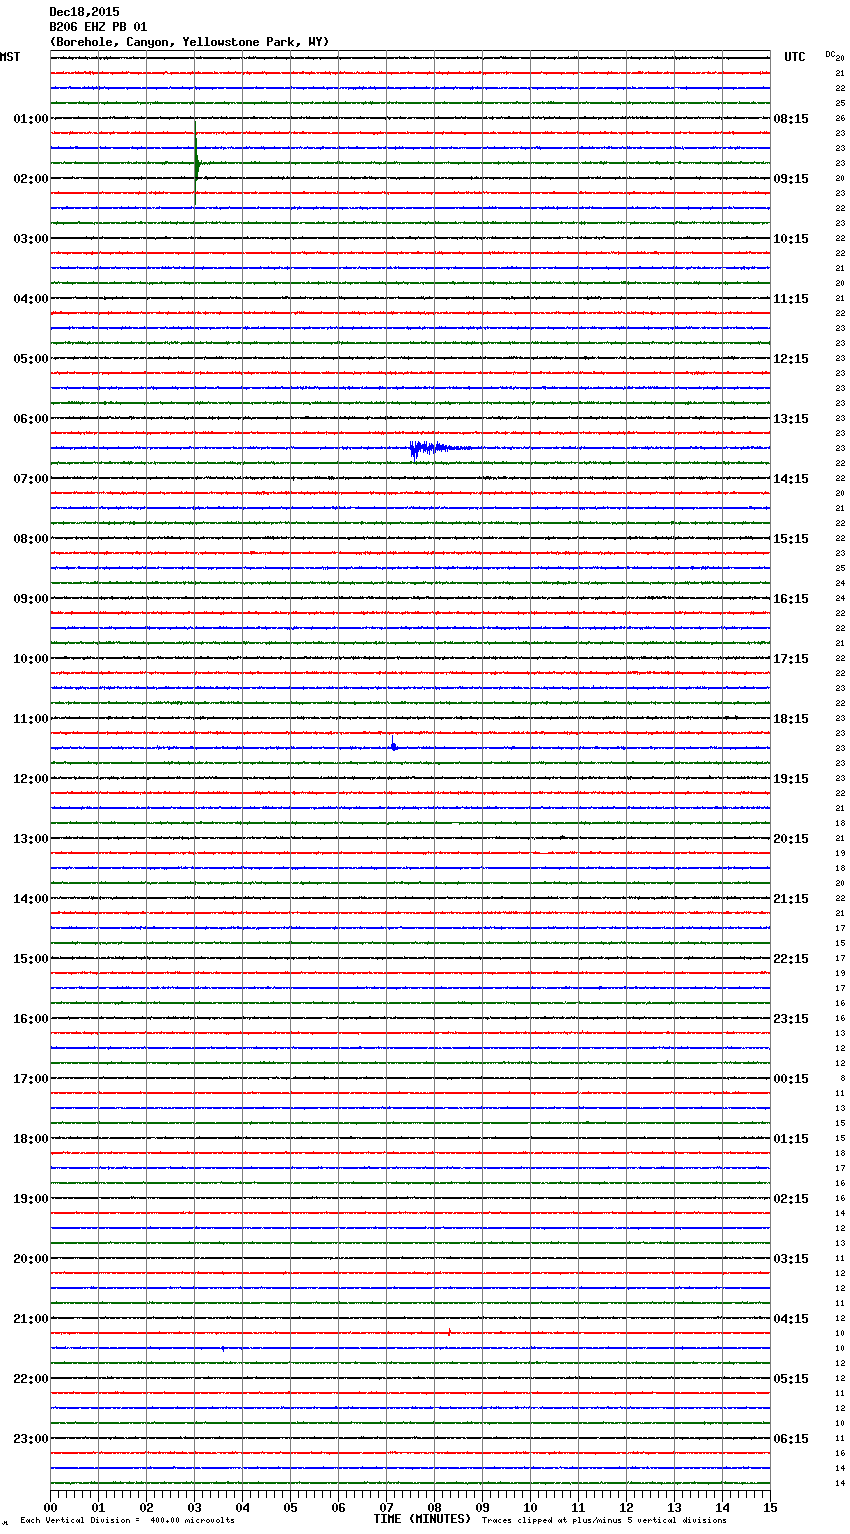The height and width of the screenshot is (1534, 850).
Task: Click the 06:00 MST row label
Action: pos(31,419)
